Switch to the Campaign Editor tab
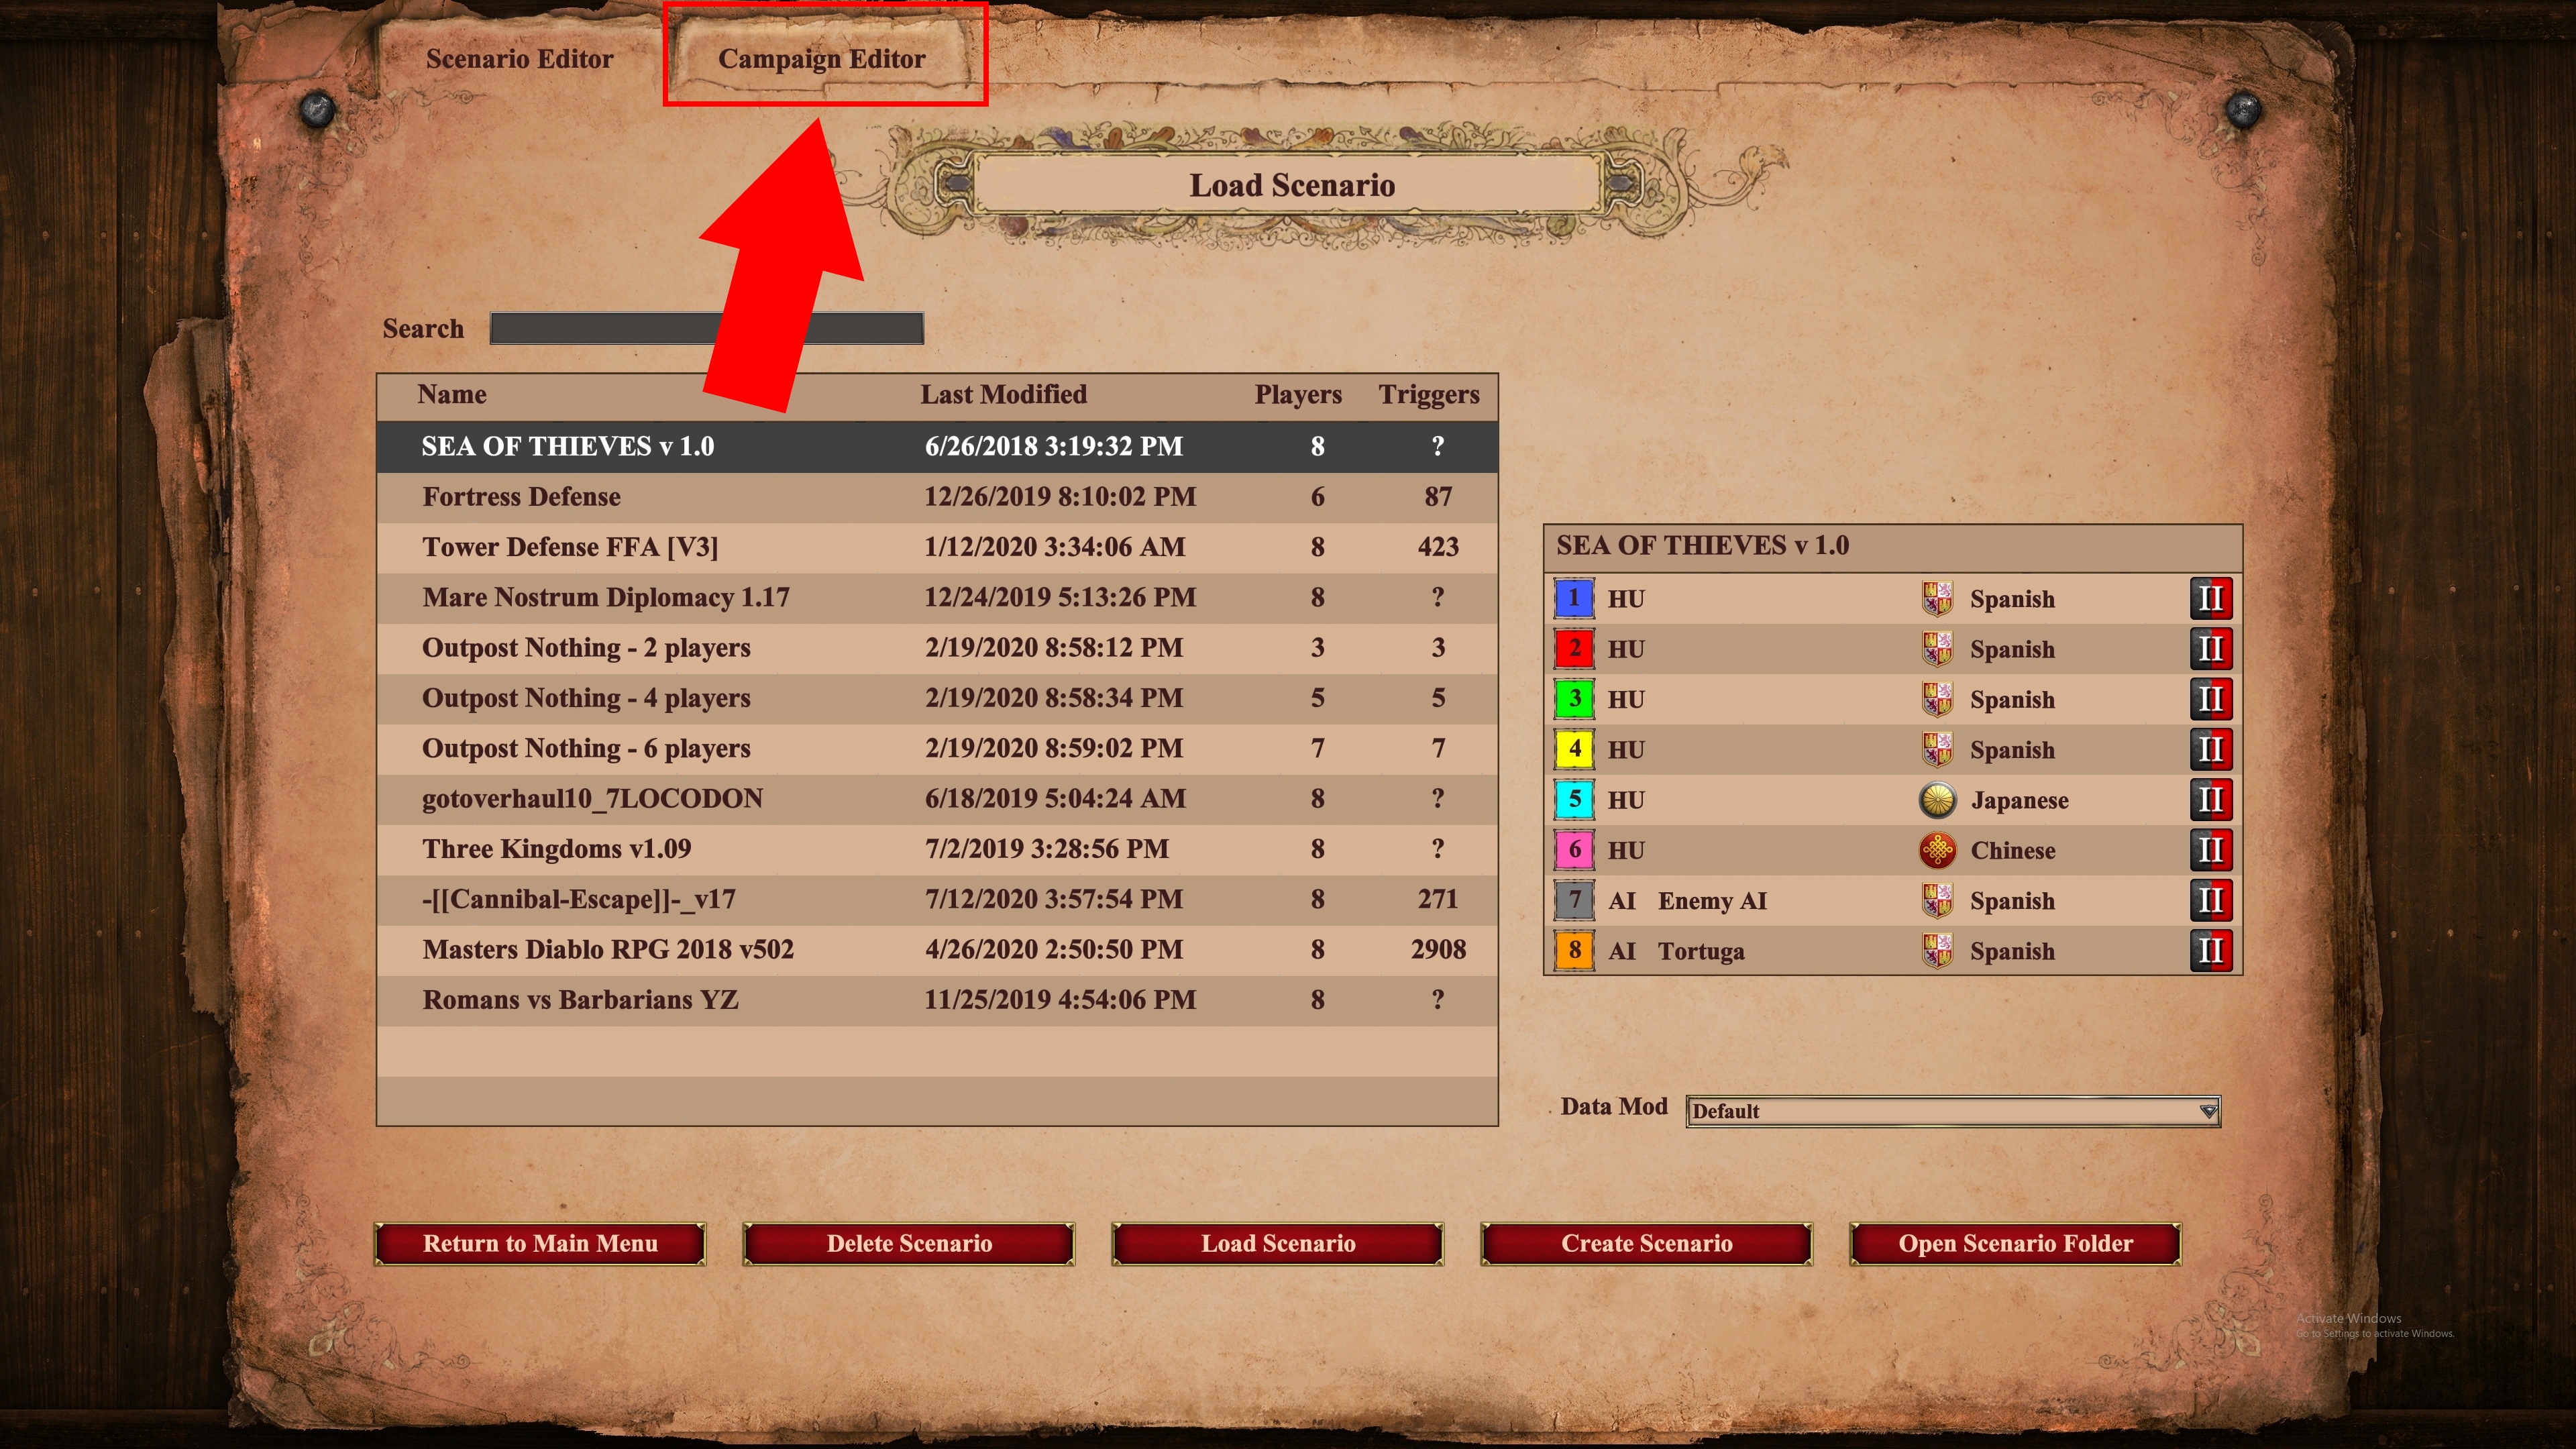This screenshot has width=2576, height=1449. [x=821, y=59]
